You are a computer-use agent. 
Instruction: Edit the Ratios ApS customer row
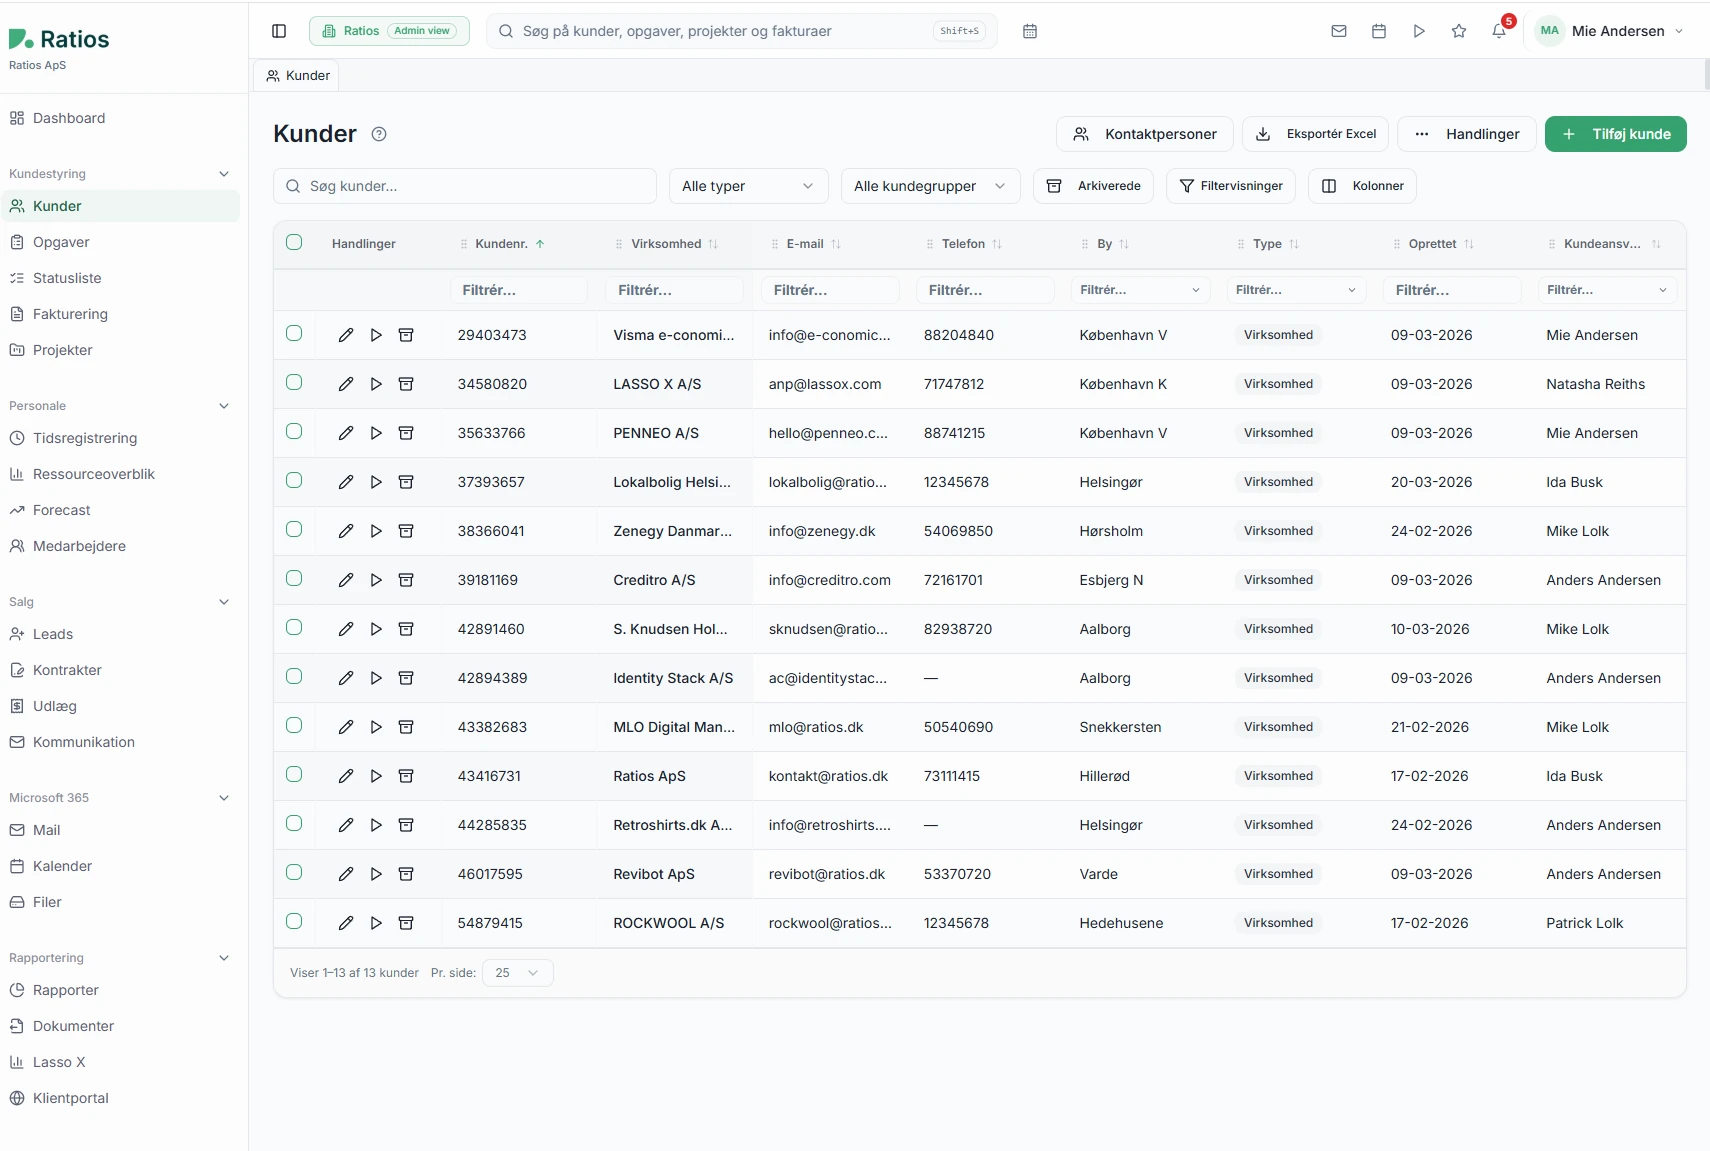(346, 776)
